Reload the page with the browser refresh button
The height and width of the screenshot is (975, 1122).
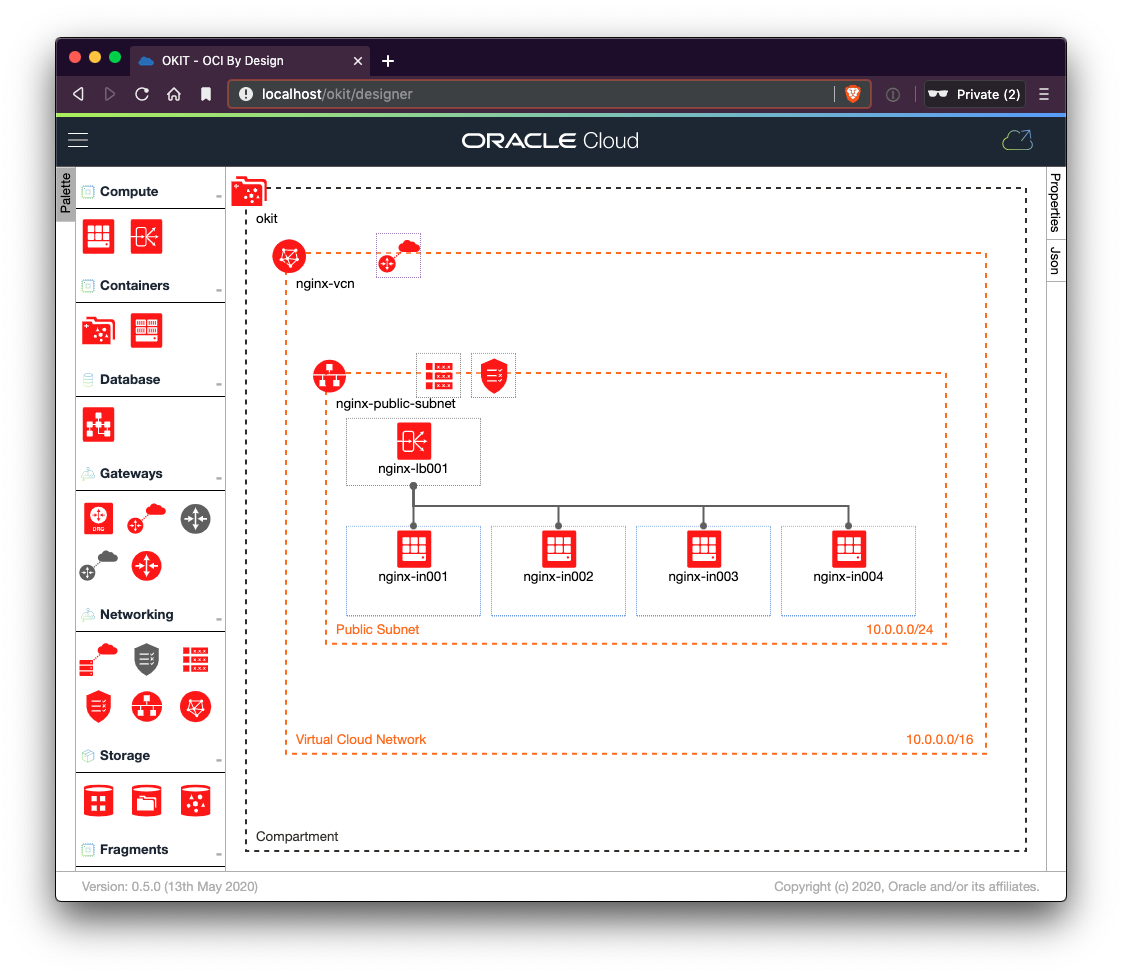point(142,93)
